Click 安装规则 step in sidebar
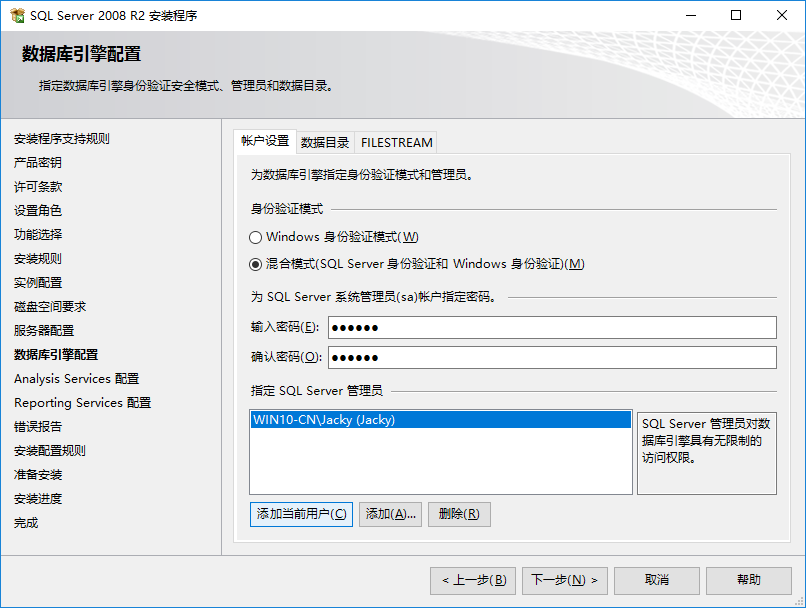The image size is (806, 608). pos(38,259)
